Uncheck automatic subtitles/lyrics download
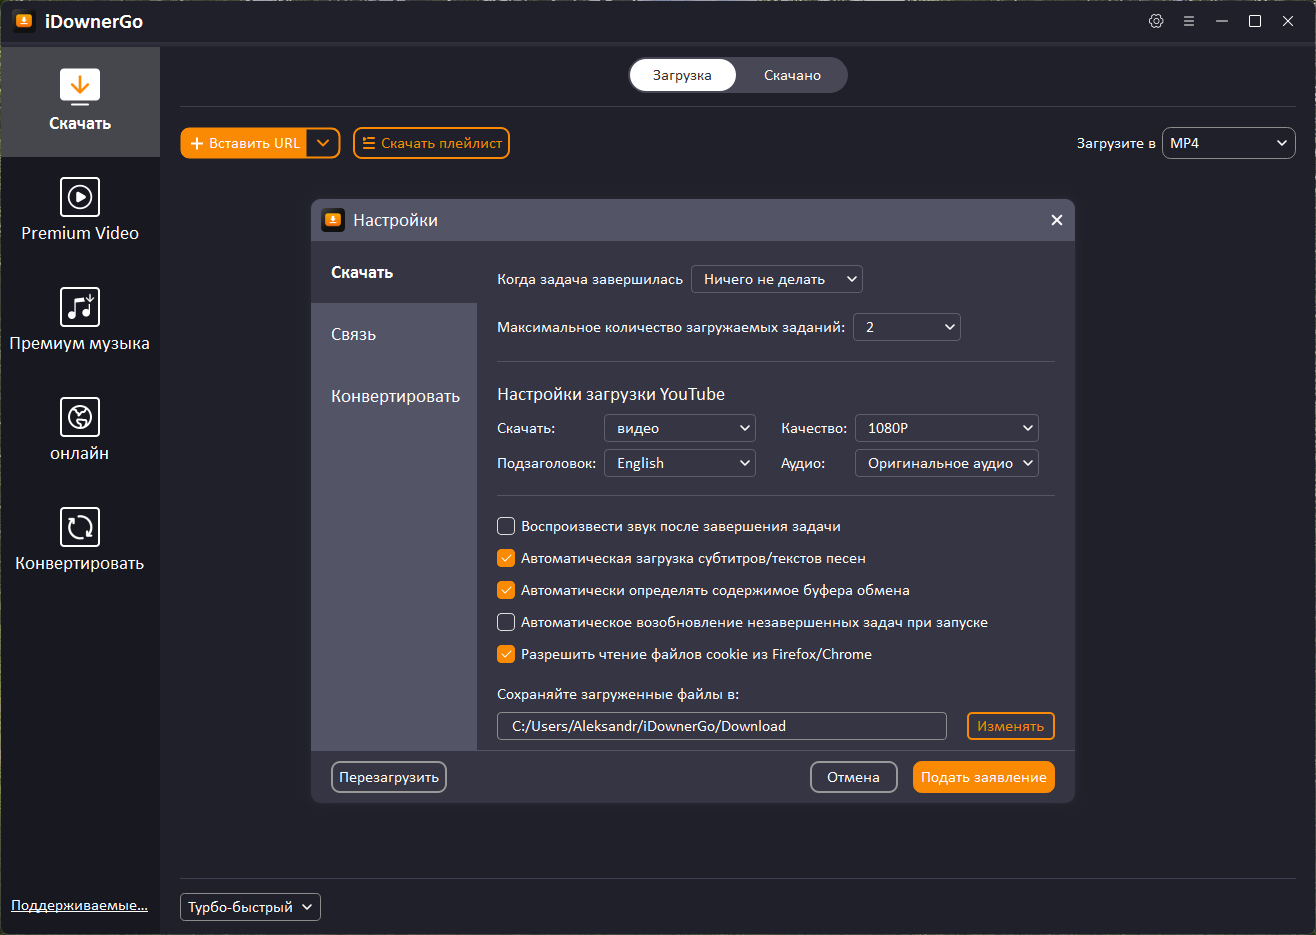Screen dimensions: 1316x935 (506, 558)
